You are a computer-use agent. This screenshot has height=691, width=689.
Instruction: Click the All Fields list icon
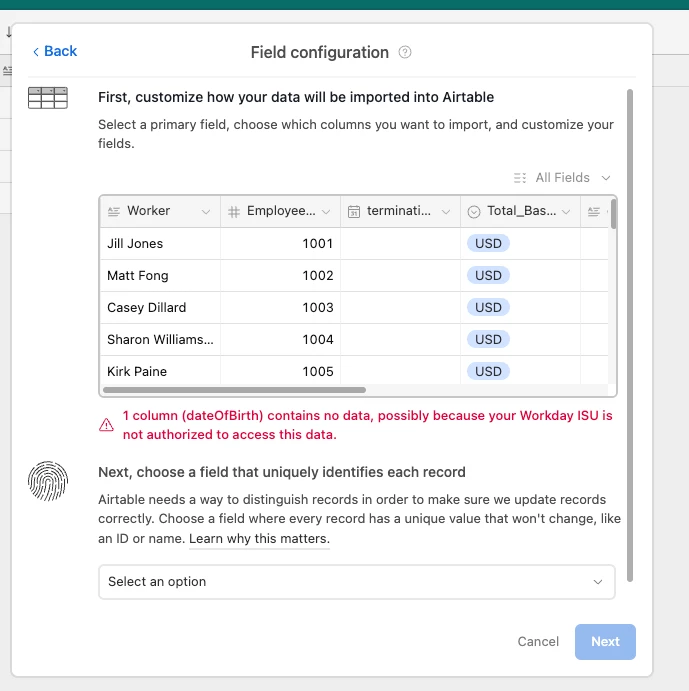pyautogui.click(x=520, y=178)
